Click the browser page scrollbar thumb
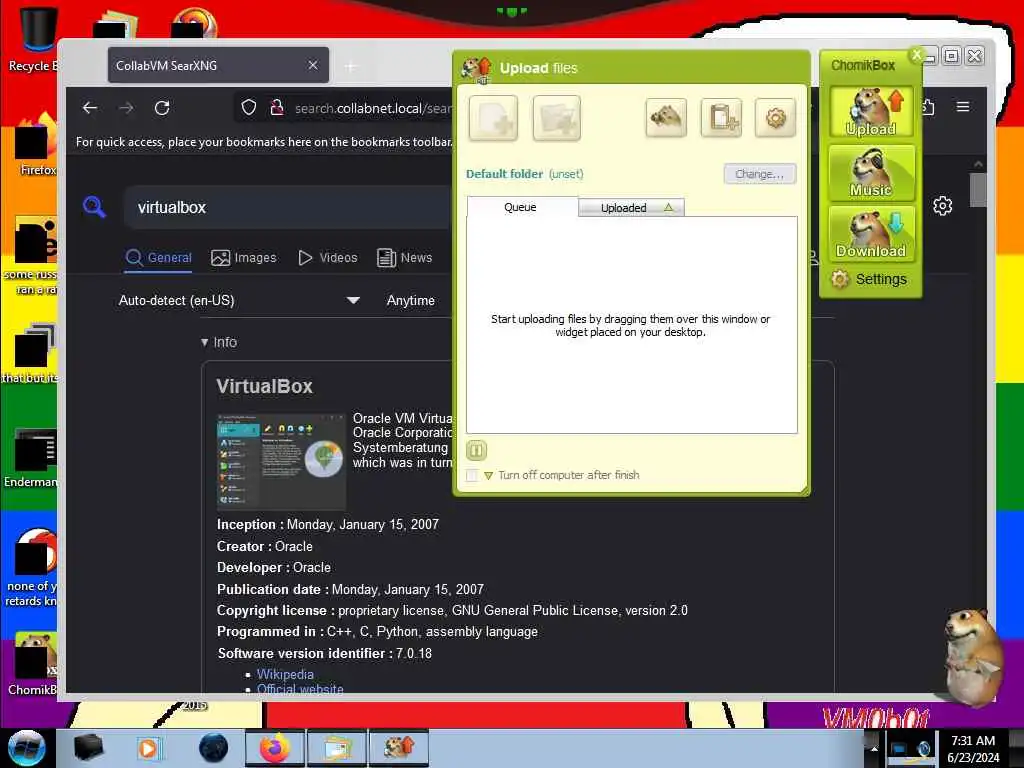 pos(978,190)
